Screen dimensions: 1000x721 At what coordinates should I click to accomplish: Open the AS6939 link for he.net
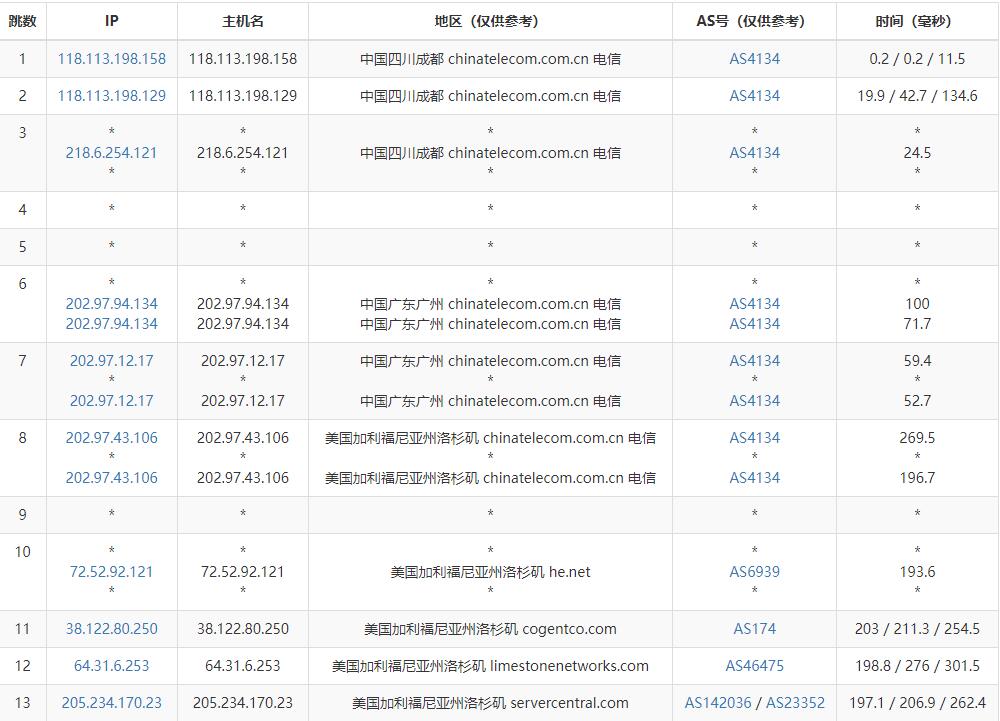(x=754, y=572)
